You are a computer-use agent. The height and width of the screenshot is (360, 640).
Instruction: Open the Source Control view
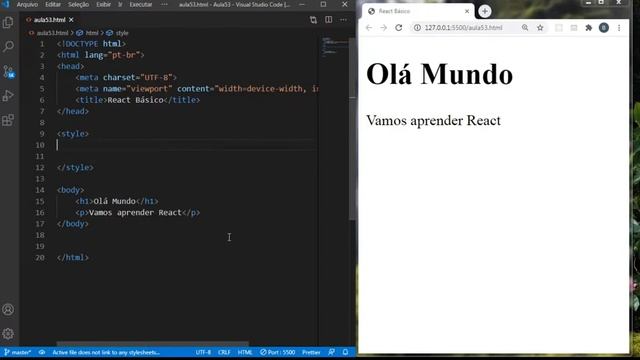pyautogui.click(x=8, y=71)
